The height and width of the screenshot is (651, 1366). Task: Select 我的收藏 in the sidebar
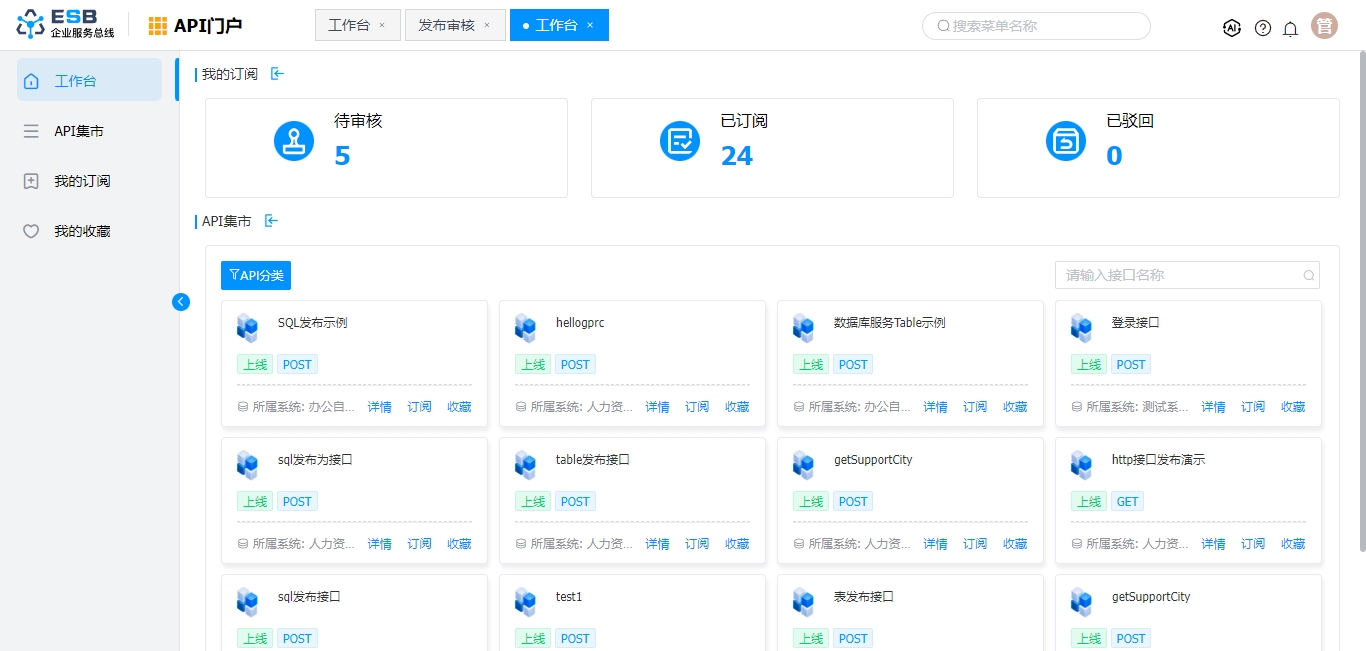coord(82,231)
